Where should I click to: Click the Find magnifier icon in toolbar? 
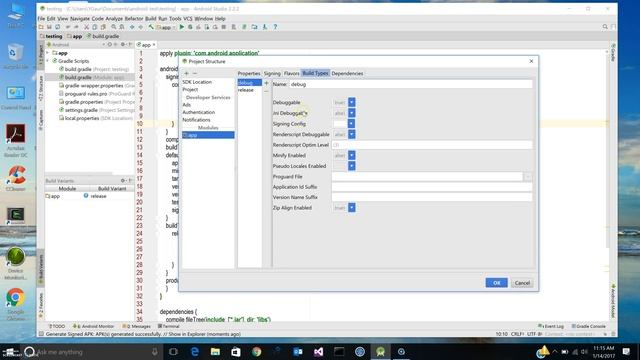point(113,27)
